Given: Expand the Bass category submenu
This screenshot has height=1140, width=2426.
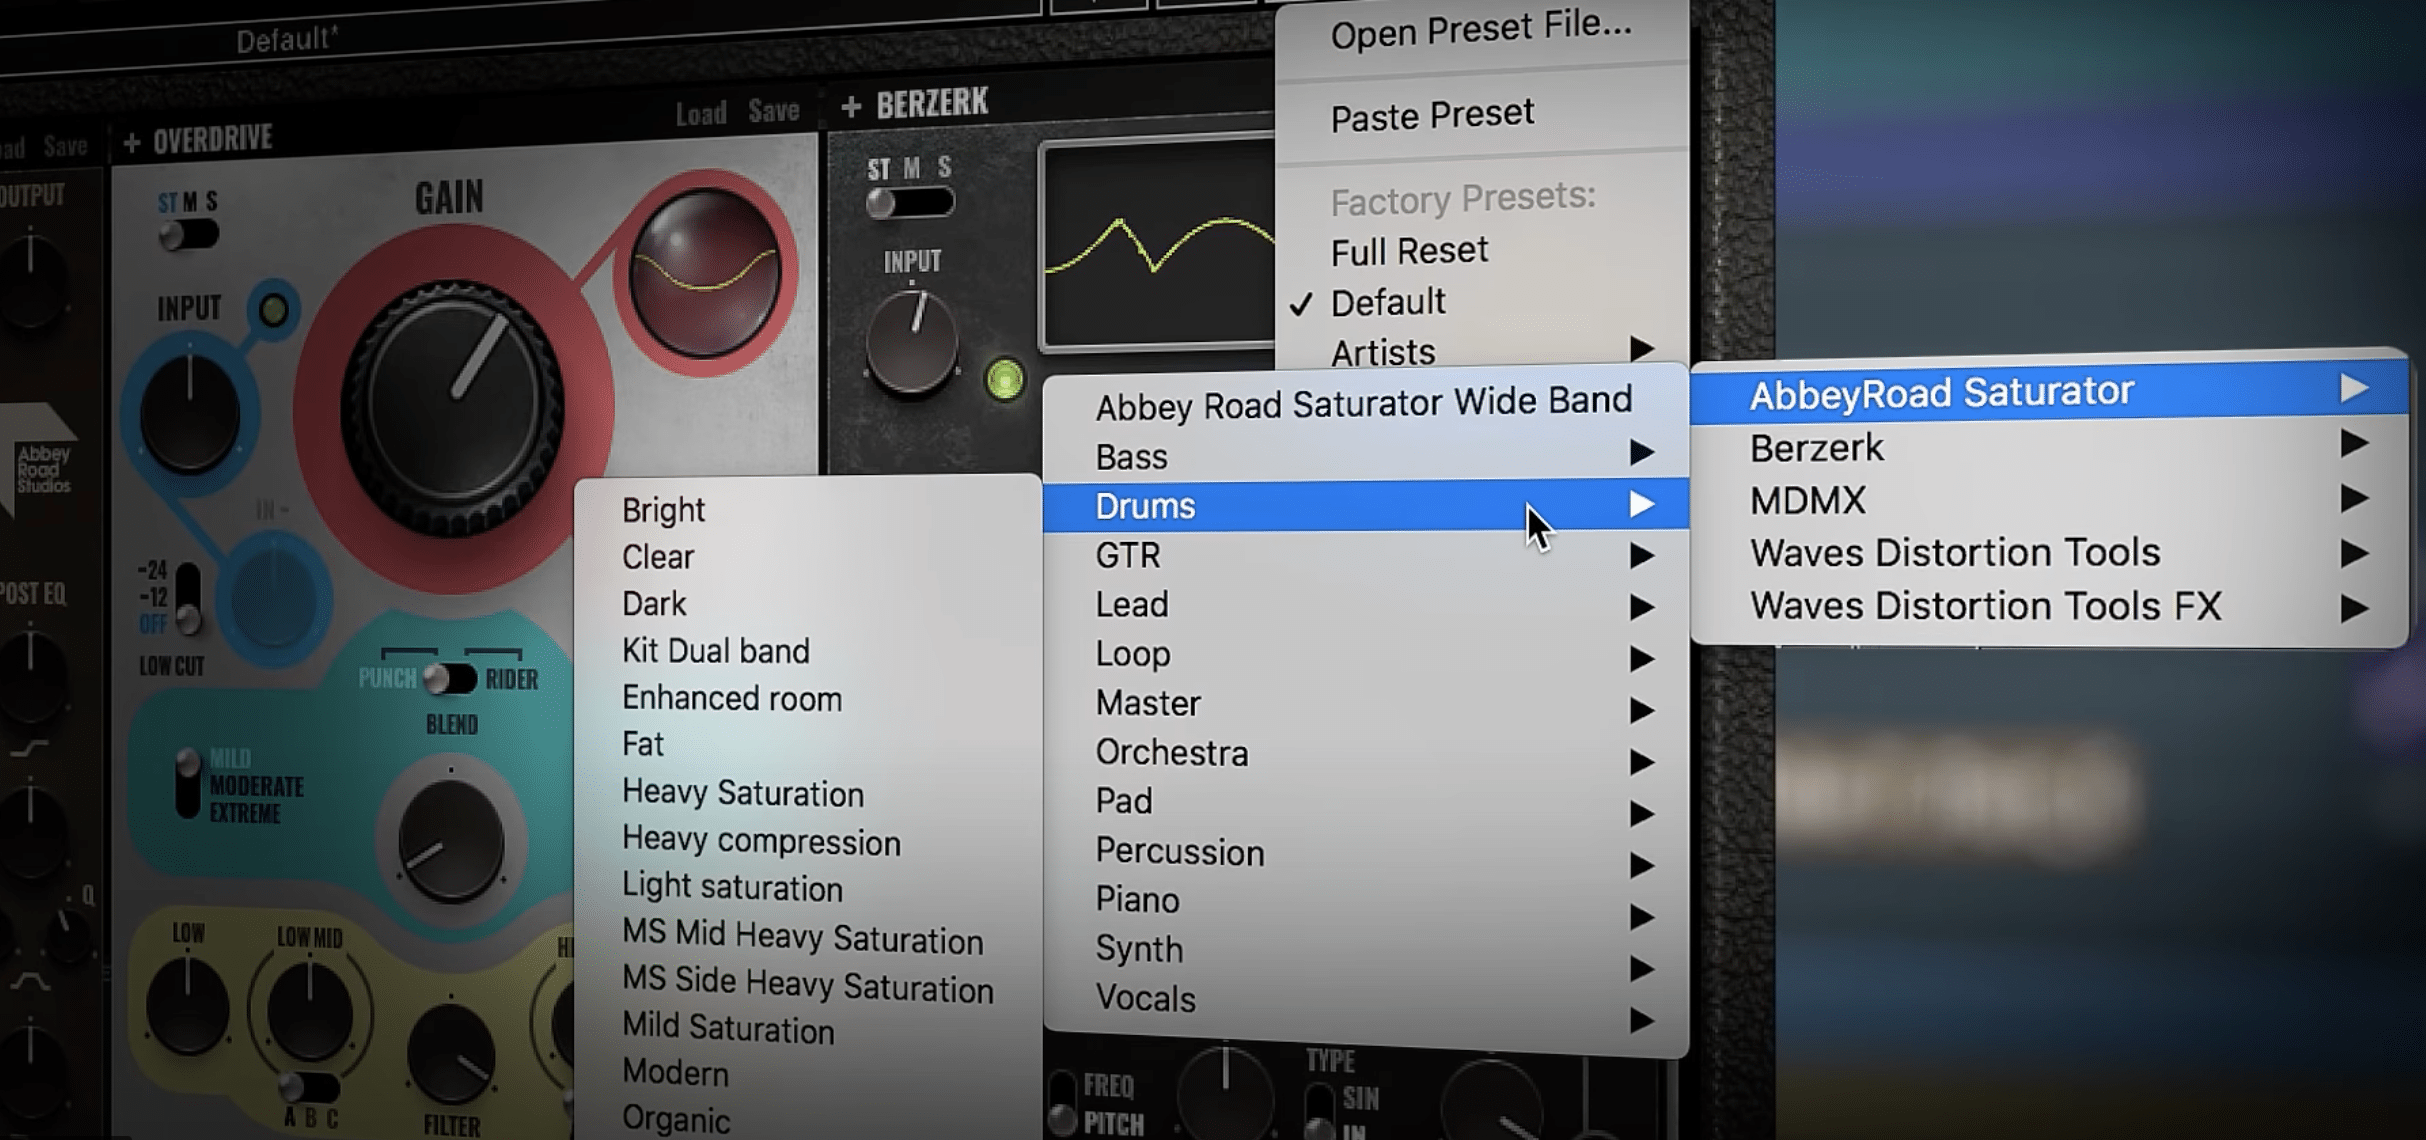Looking at the screenshot, I should click(x=1365, y=455).
